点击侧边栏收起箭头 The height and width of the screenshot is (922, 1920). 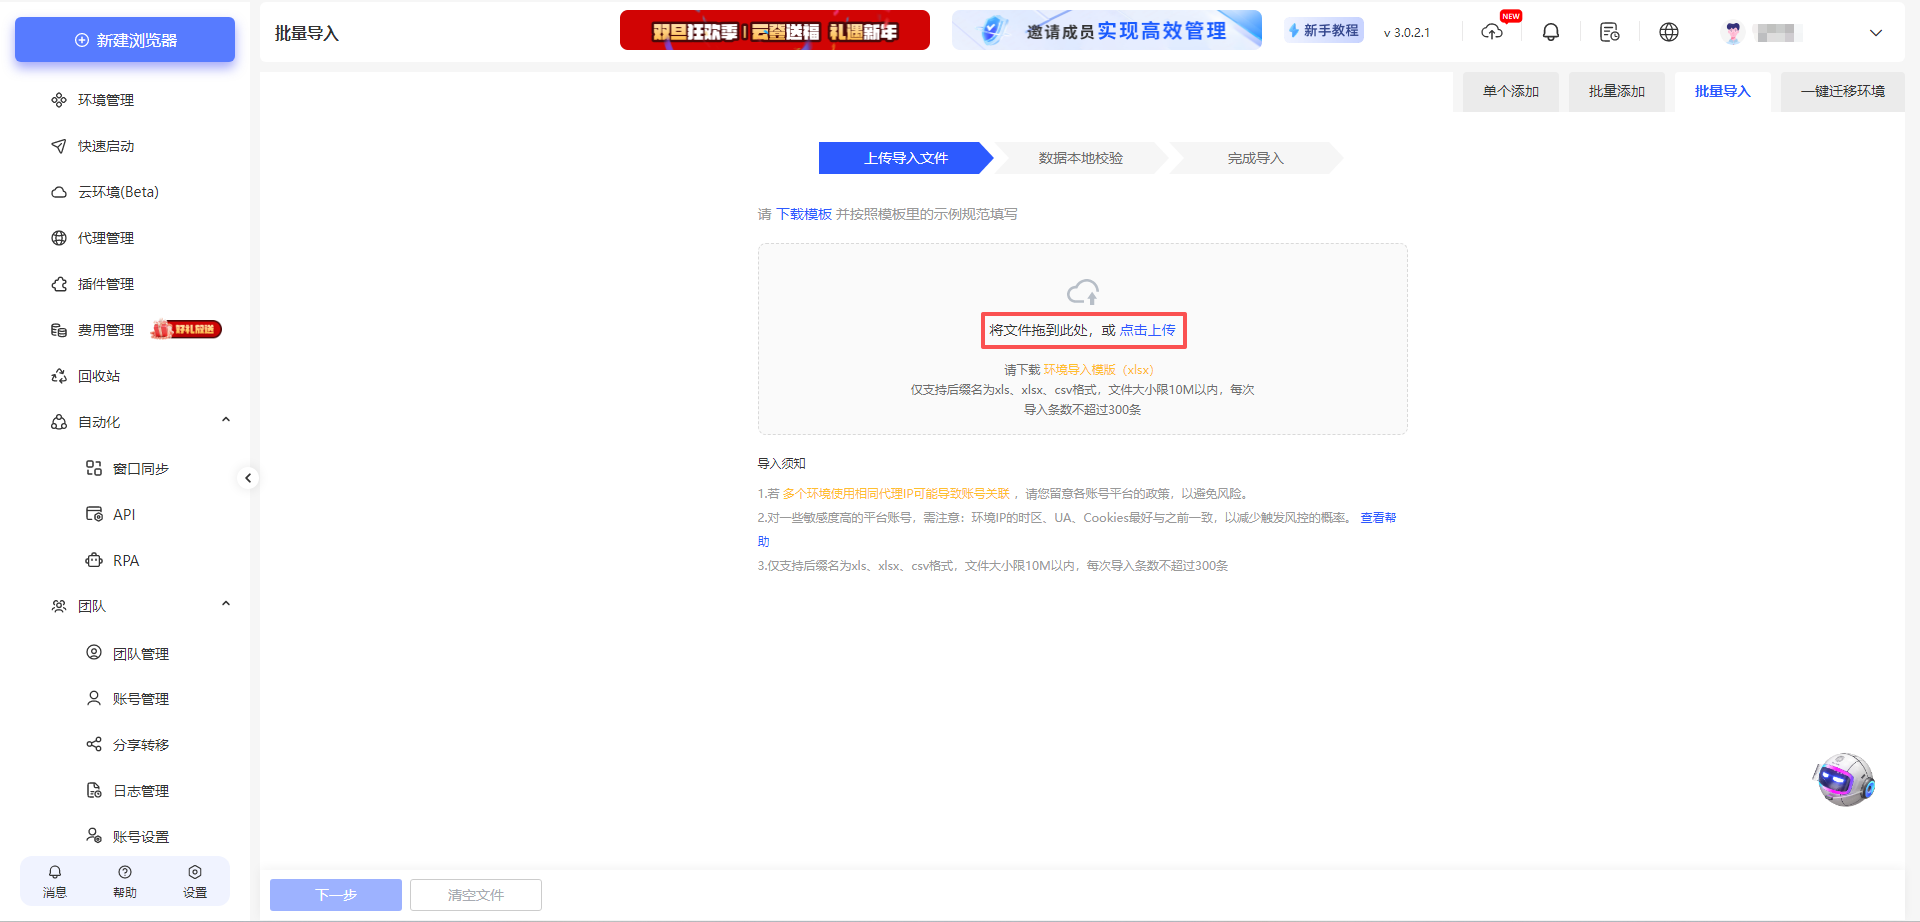[249, 478]
